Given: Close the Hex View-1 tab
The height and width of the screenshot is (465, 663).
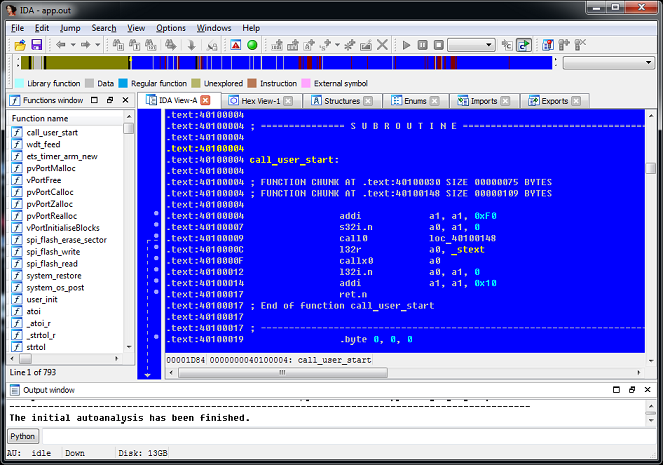Looking at the screenshot, I should pos(288,101).
